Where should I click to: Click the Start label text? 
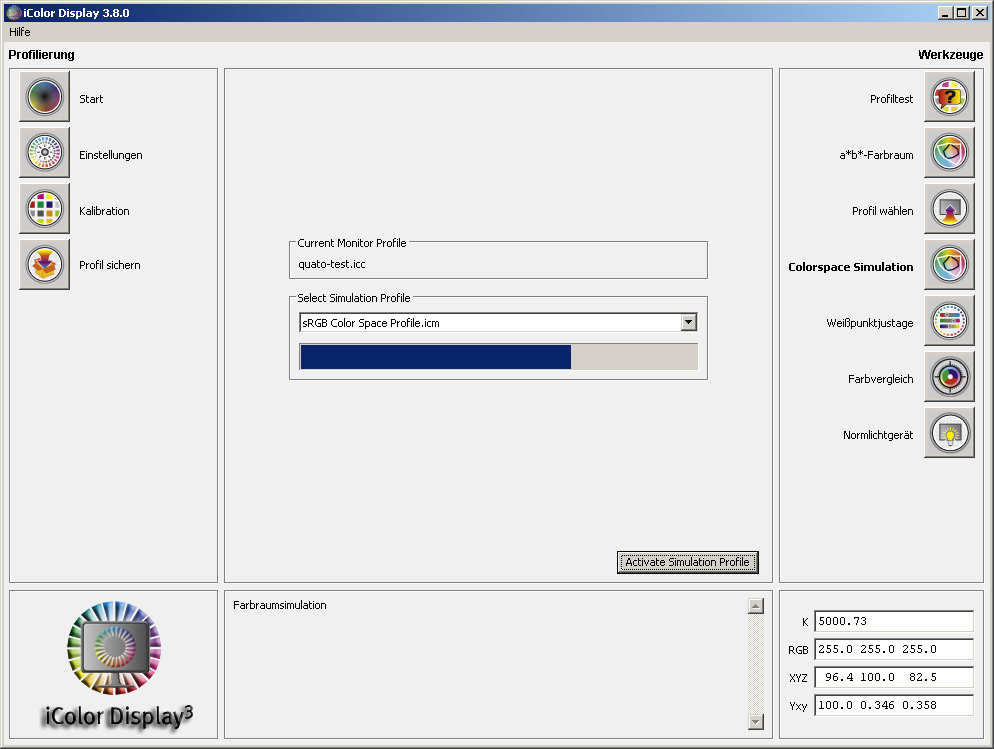tap(91, 99)
